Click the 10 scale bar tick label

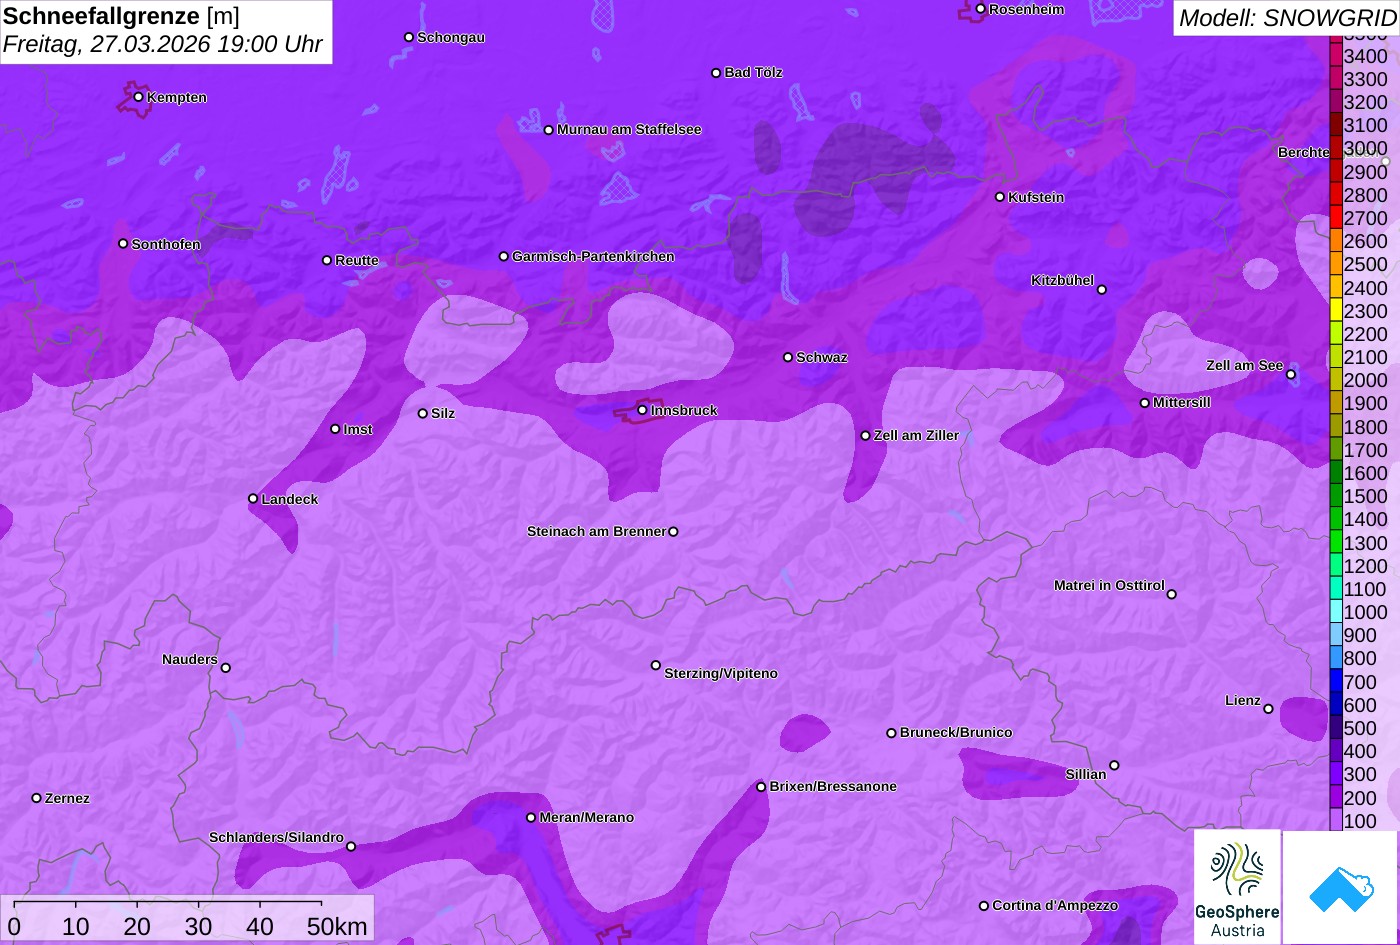point(76,927)
